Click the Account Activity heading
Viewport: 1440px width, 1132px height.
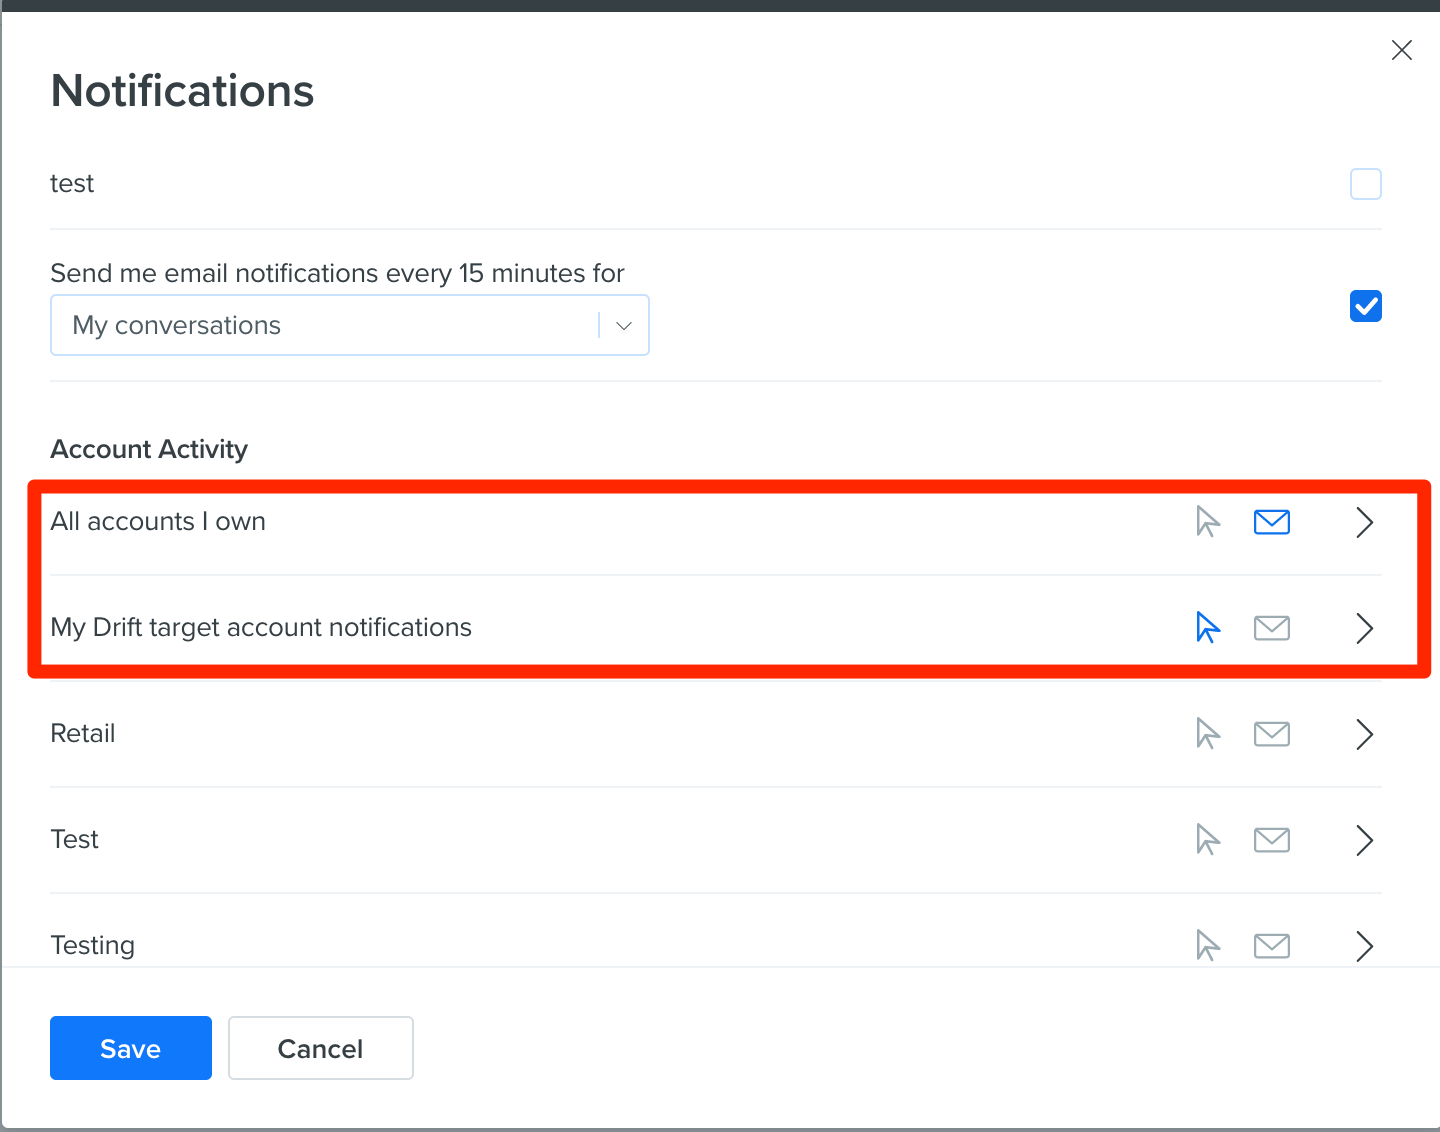(x=149, y=449)
